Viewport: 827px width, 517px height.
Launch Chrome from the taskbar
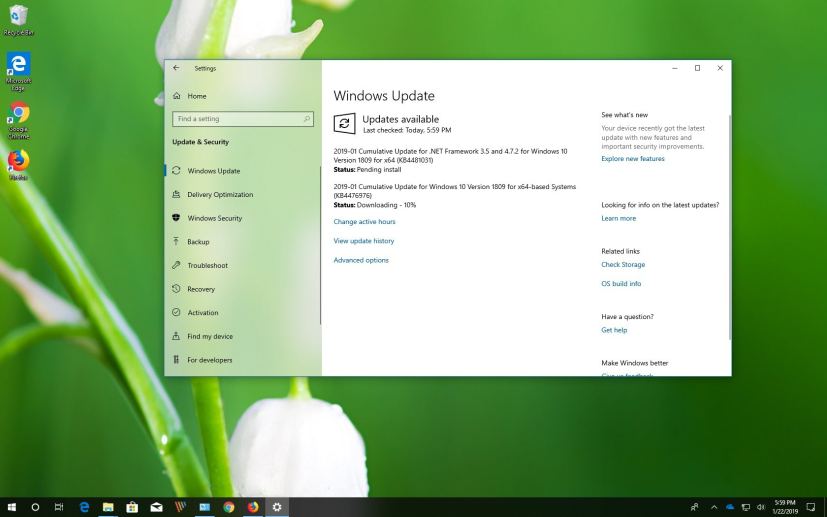pos(228,507)
